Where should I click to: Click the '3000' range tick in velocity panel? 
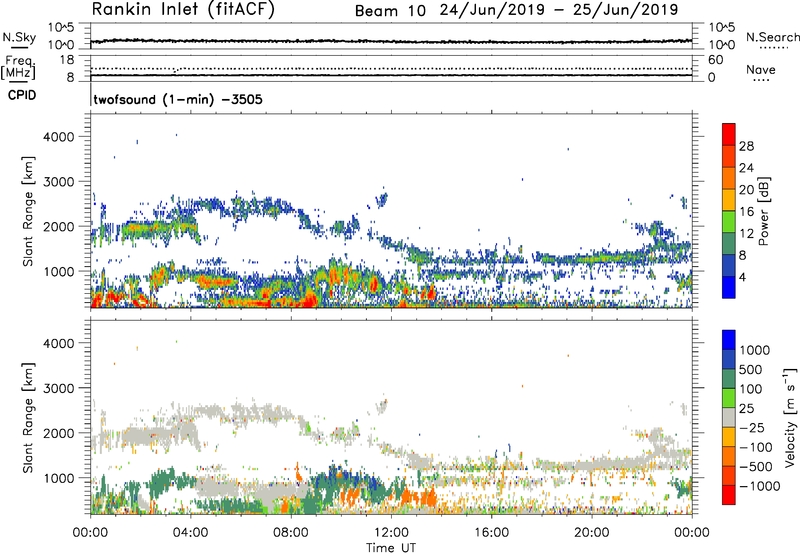(x=58, y=388)
